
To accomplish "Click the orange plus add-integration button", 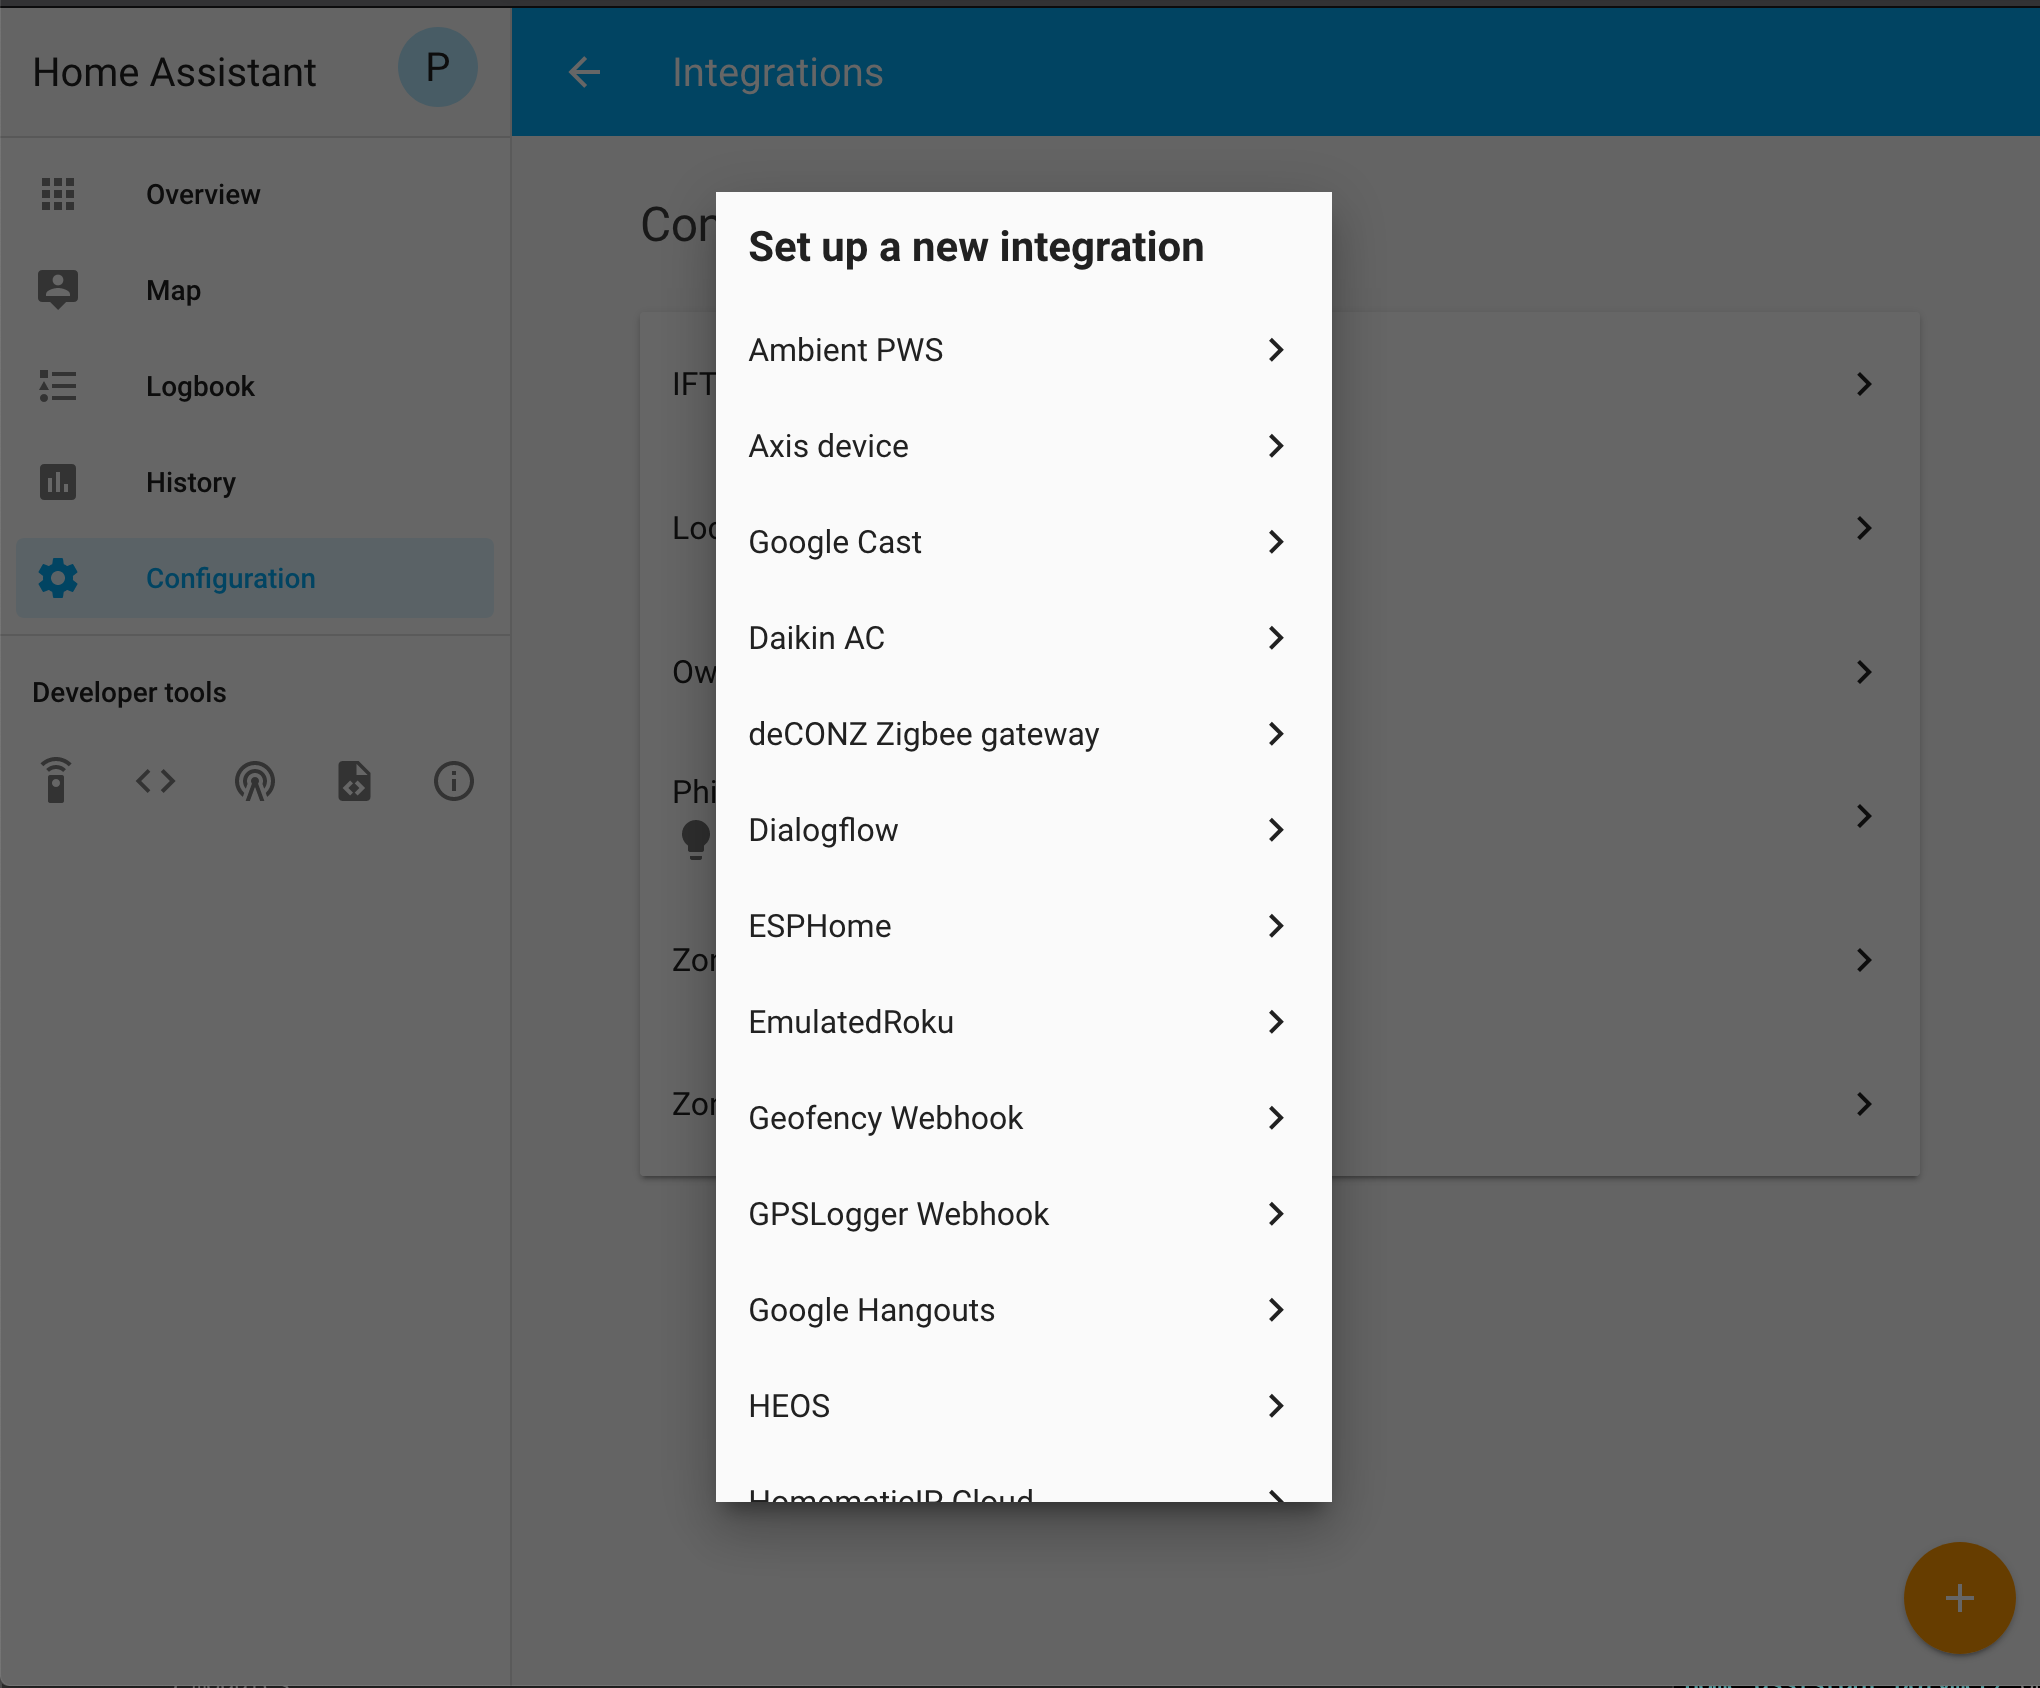I will click(x=1958, y=1598).
